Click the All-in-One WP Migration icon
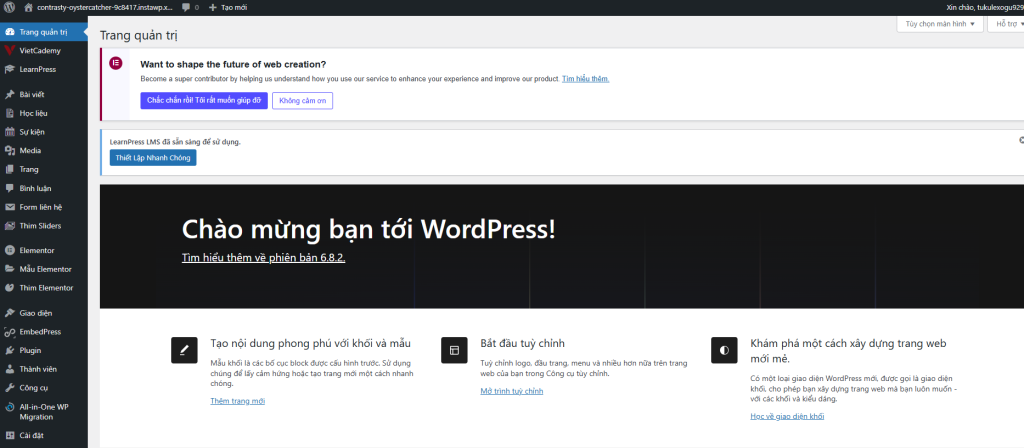1024x448 pixels. tap(9, 407)
